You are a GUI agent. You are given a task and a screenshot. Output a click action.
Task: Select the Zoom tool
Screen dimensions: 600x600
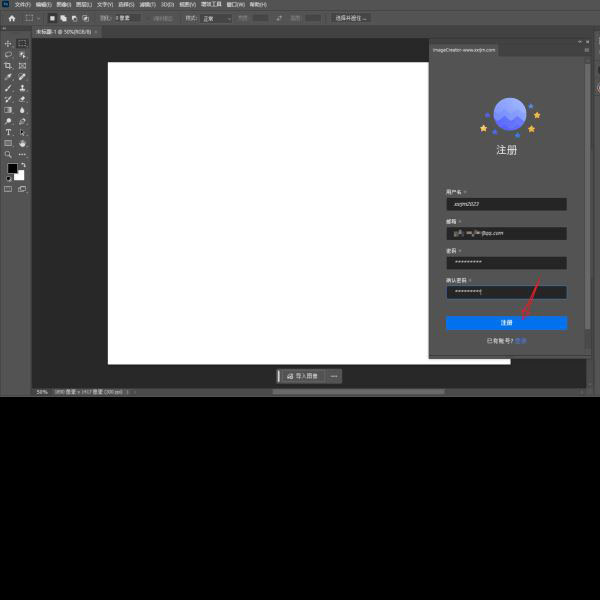pyautogui.click(x=8, y=155)
